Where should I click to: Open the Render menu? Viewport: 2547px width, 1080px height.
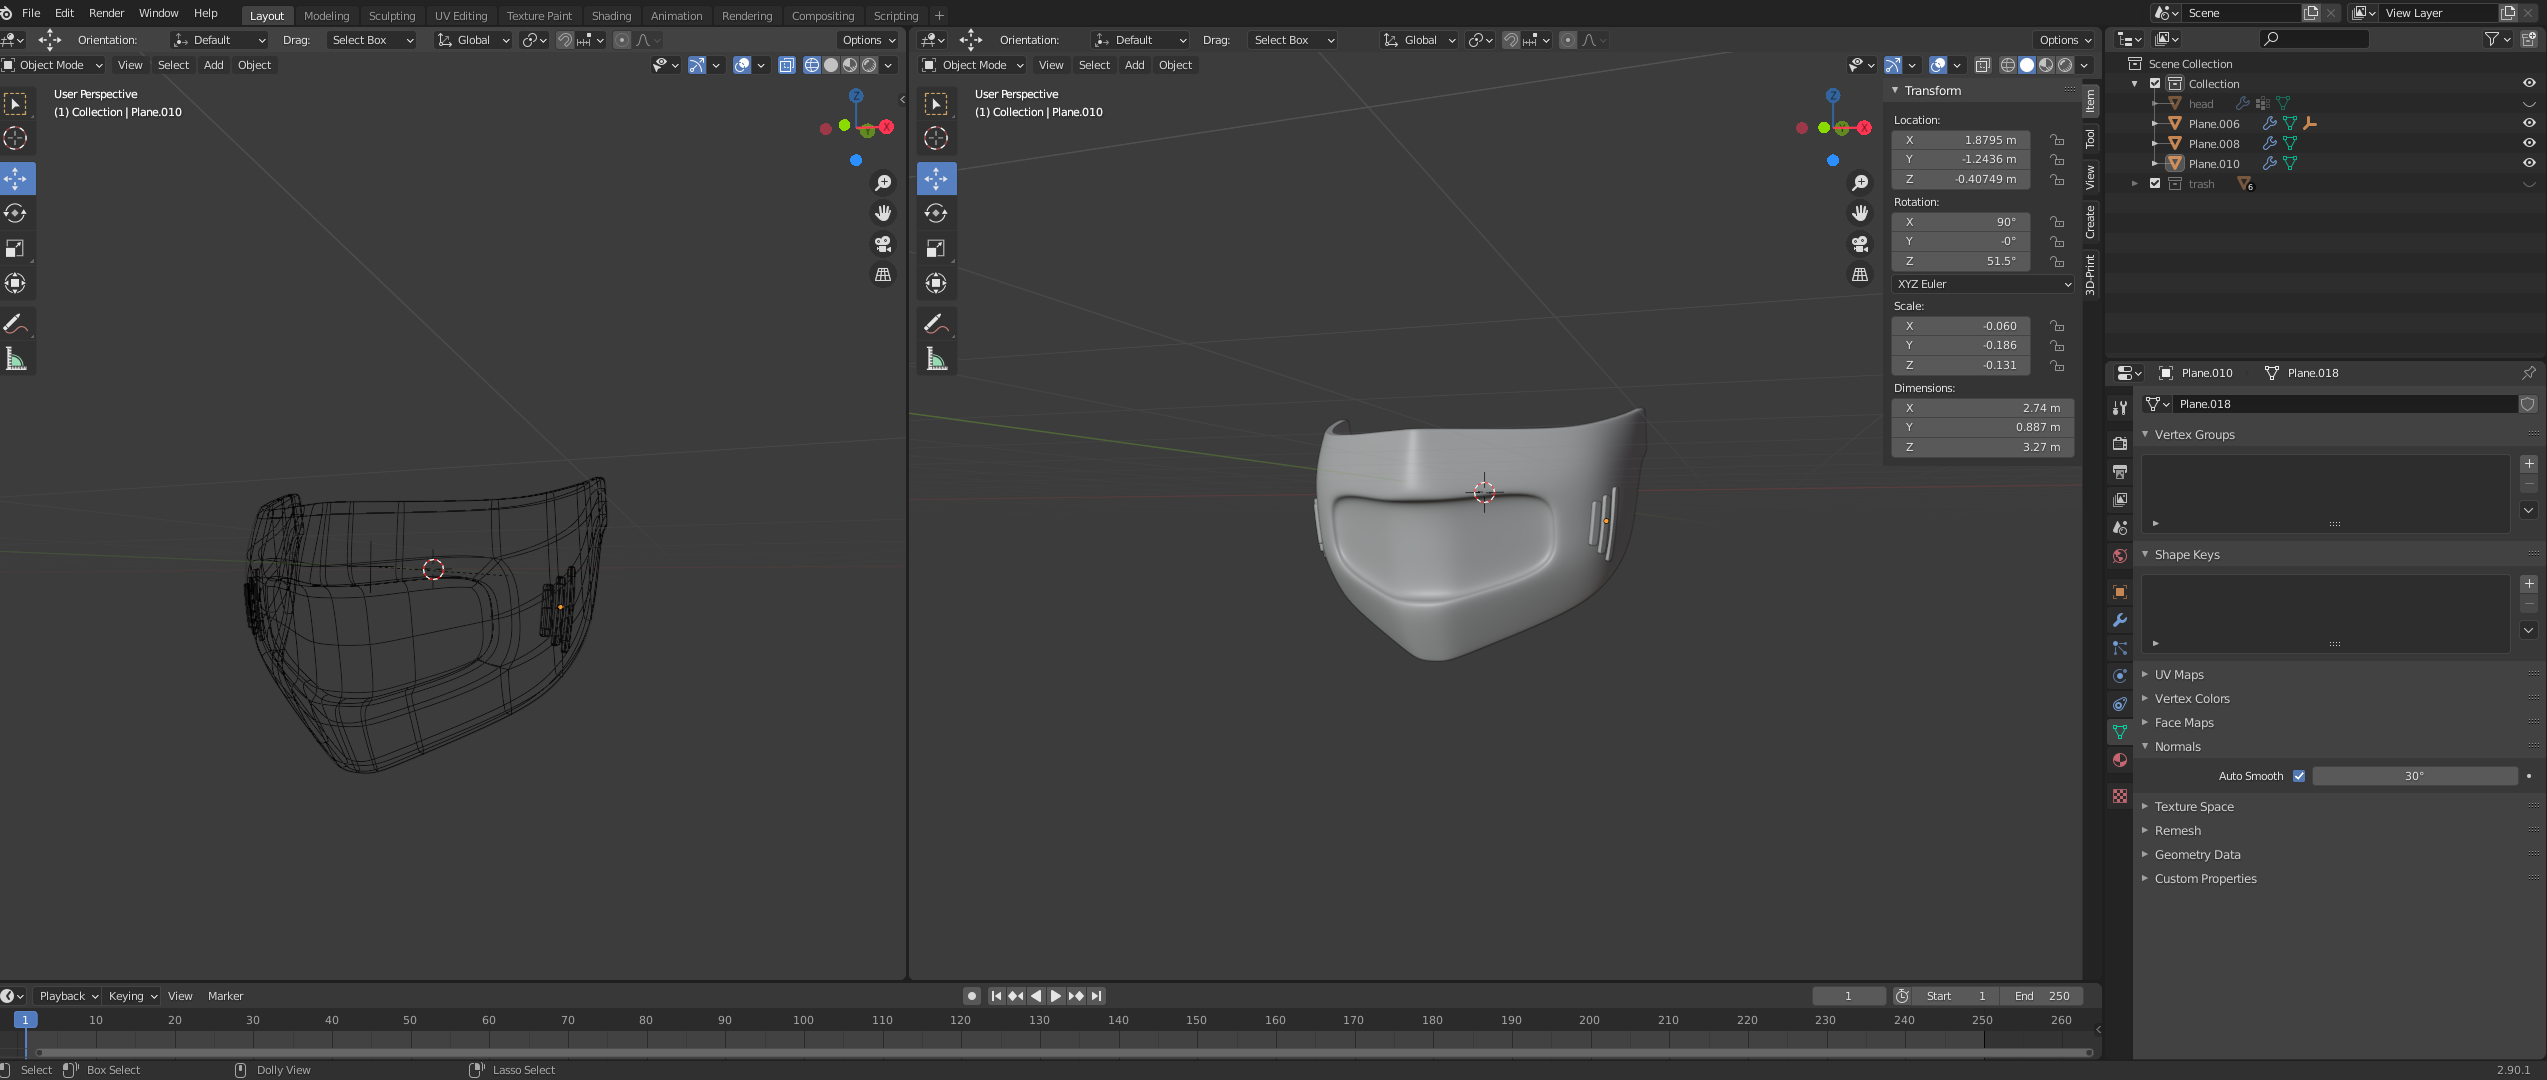(106, 13)
